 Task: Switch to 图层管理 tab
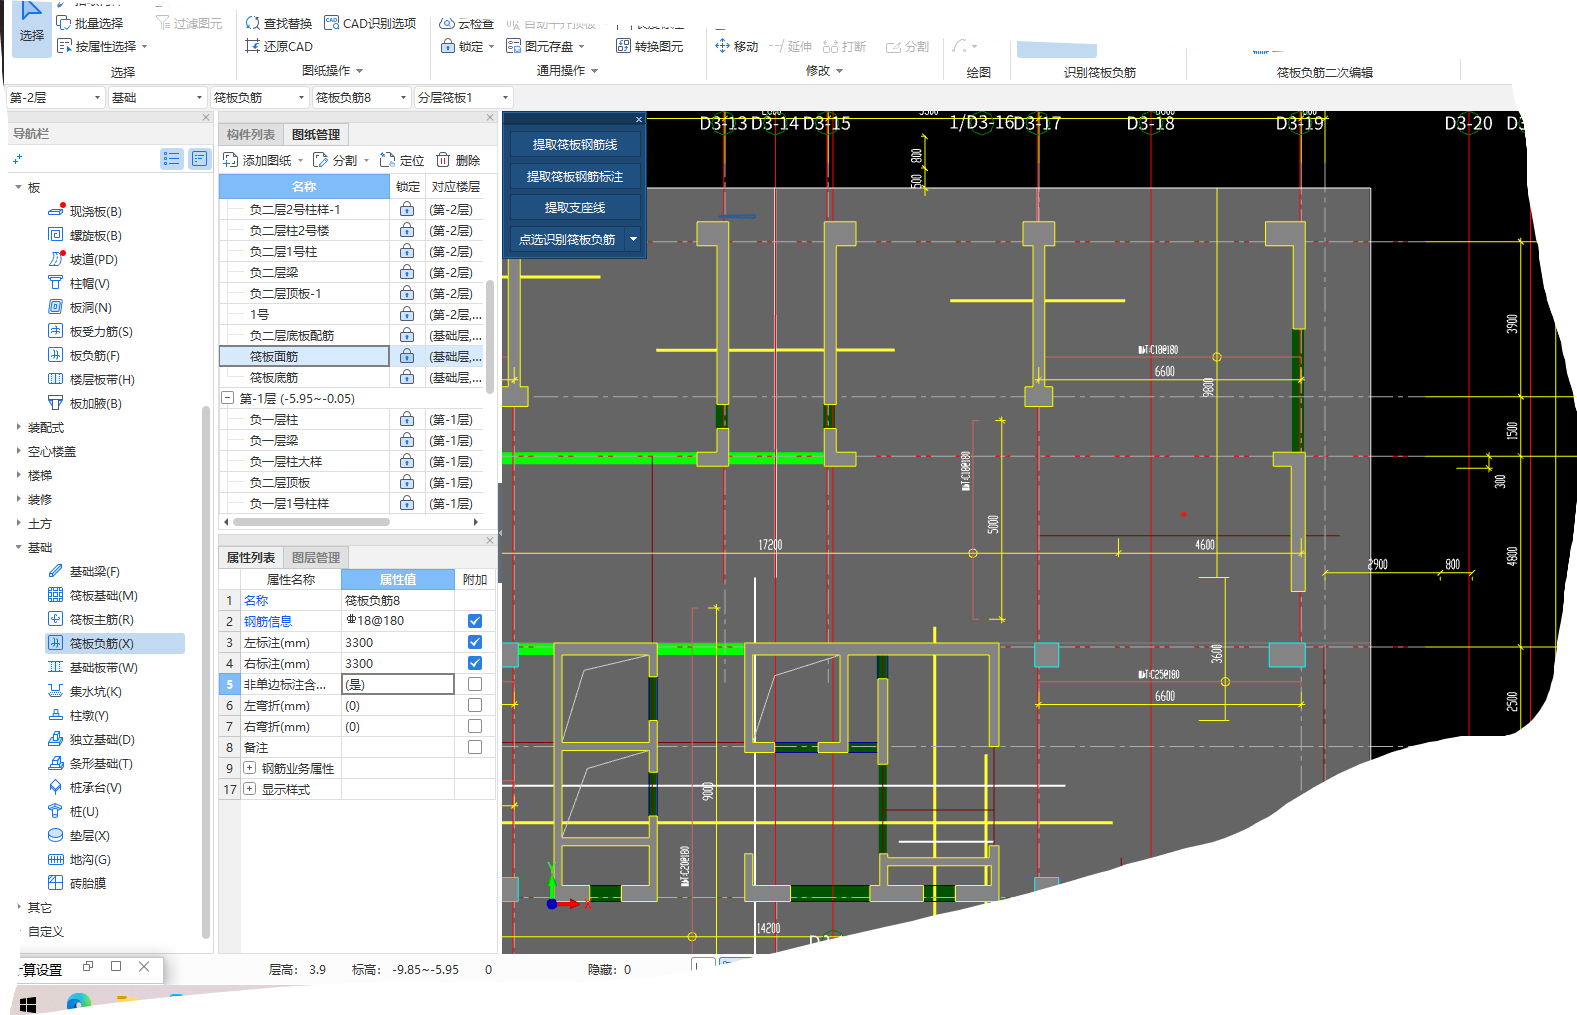pos(316,557)
